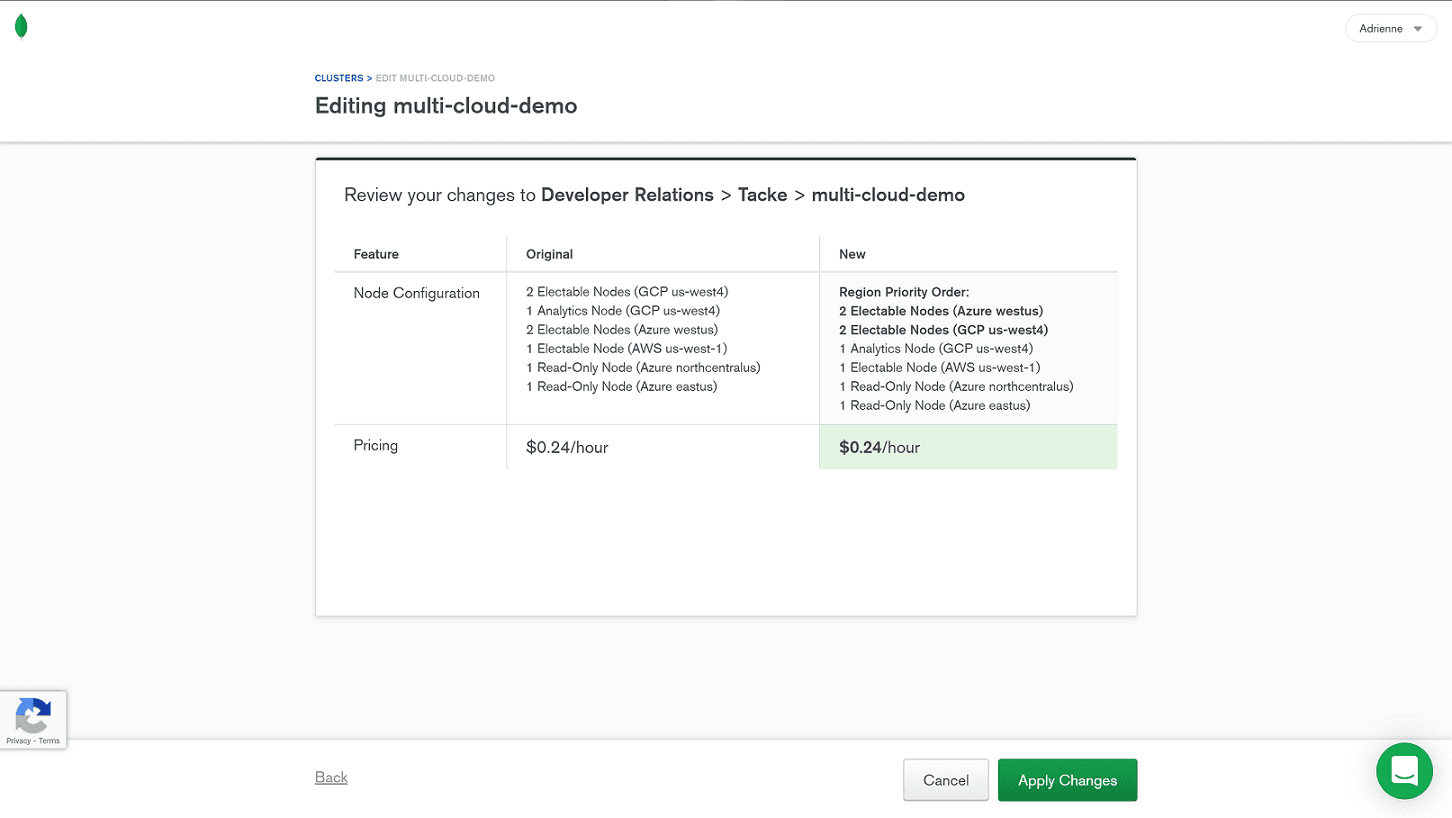The width and height of the screenshot is (1452, 818).
Task: Select the Region Priority Order text
Action: pos(904,291)
